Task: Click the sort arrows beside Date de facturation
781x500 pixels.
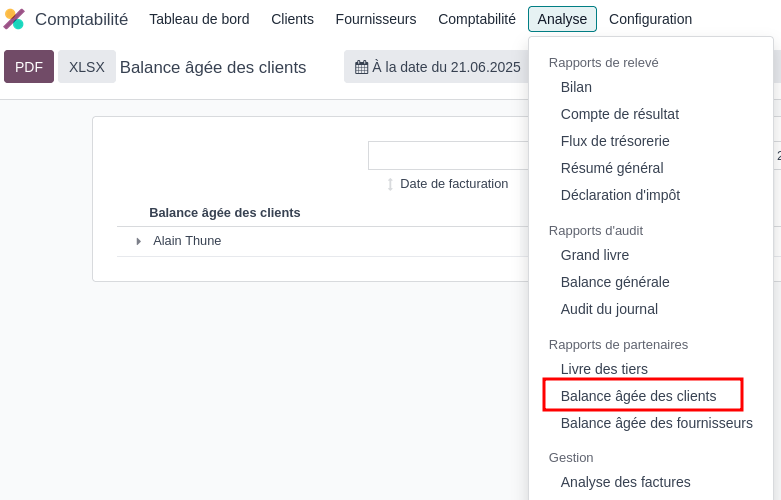Action: click(x=390, y=184)
